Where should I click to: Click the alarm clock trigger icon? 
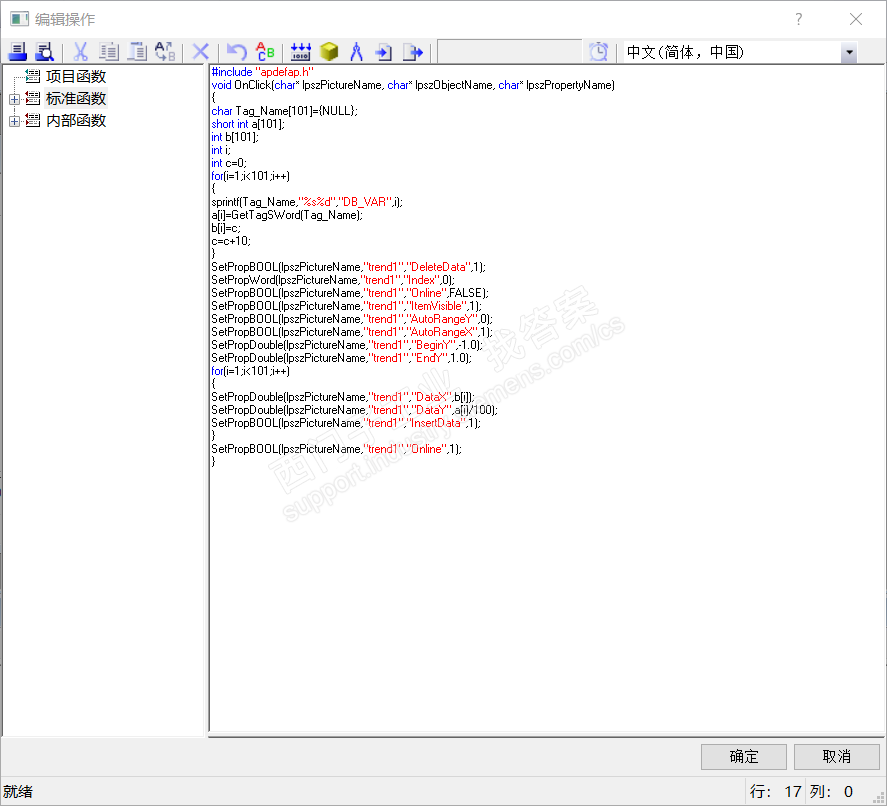click(598, 52)
